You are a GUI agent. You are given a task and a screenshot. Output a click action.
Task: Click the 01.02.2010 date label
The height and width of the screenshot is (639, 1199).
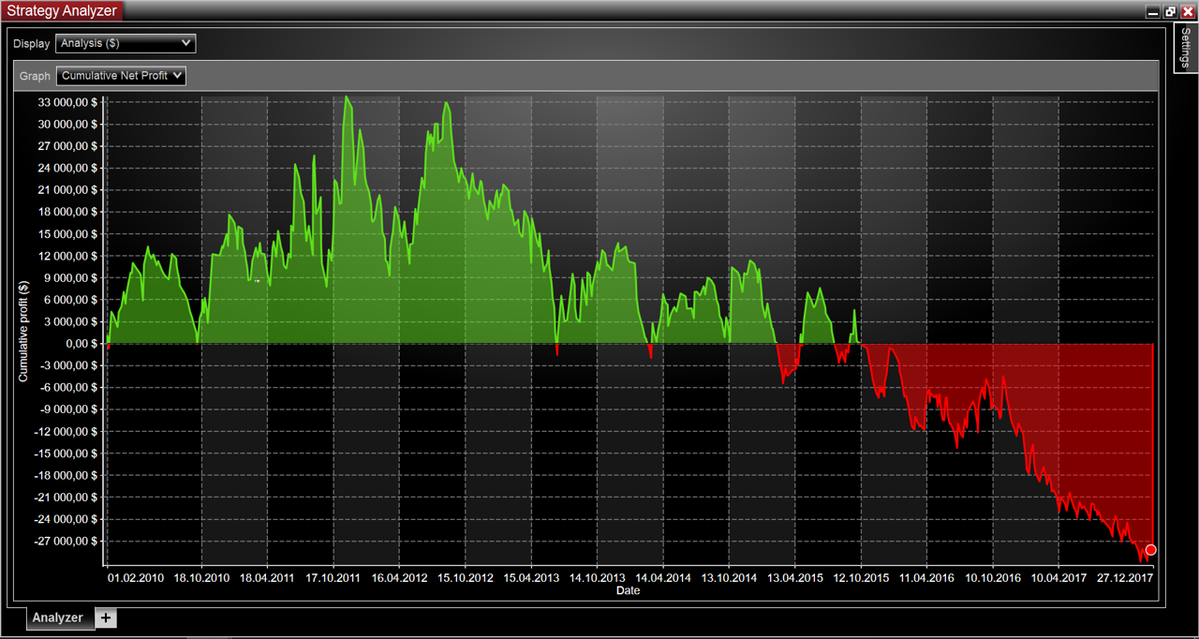tap(135, 578)
